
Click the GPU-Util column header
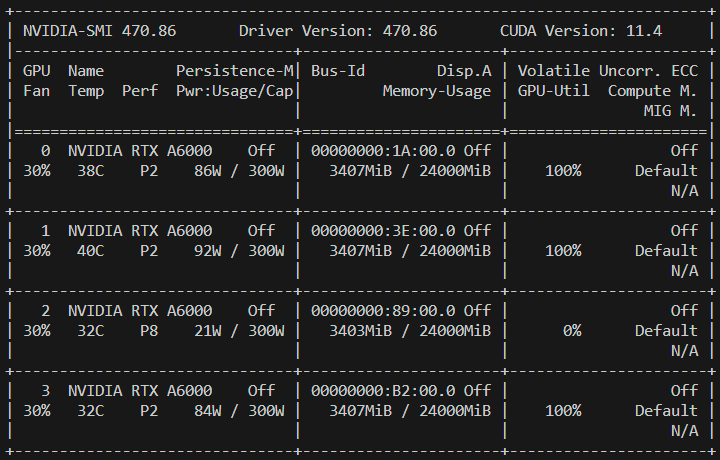click(553, 91)
